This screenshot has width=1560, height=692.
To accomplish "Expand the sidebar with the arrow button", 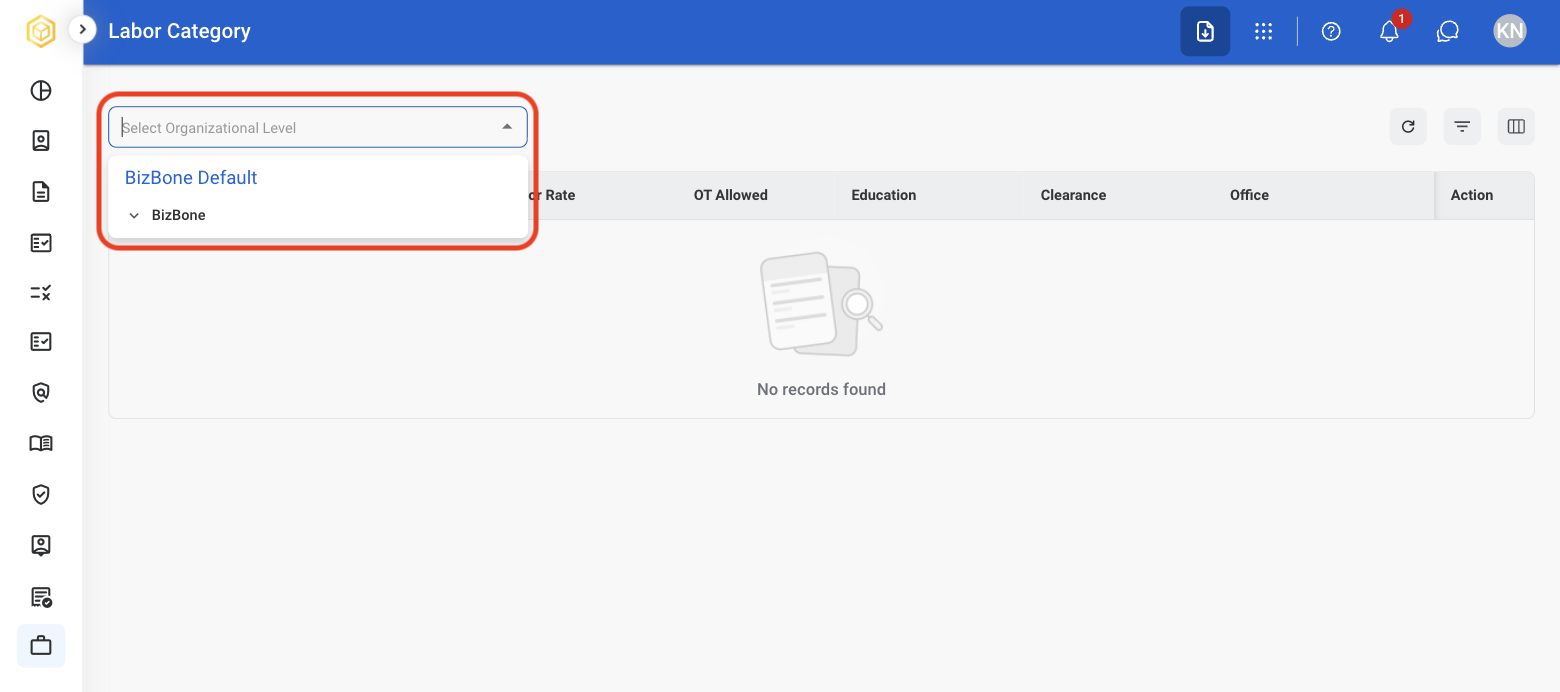I will (x=82, y=30).
